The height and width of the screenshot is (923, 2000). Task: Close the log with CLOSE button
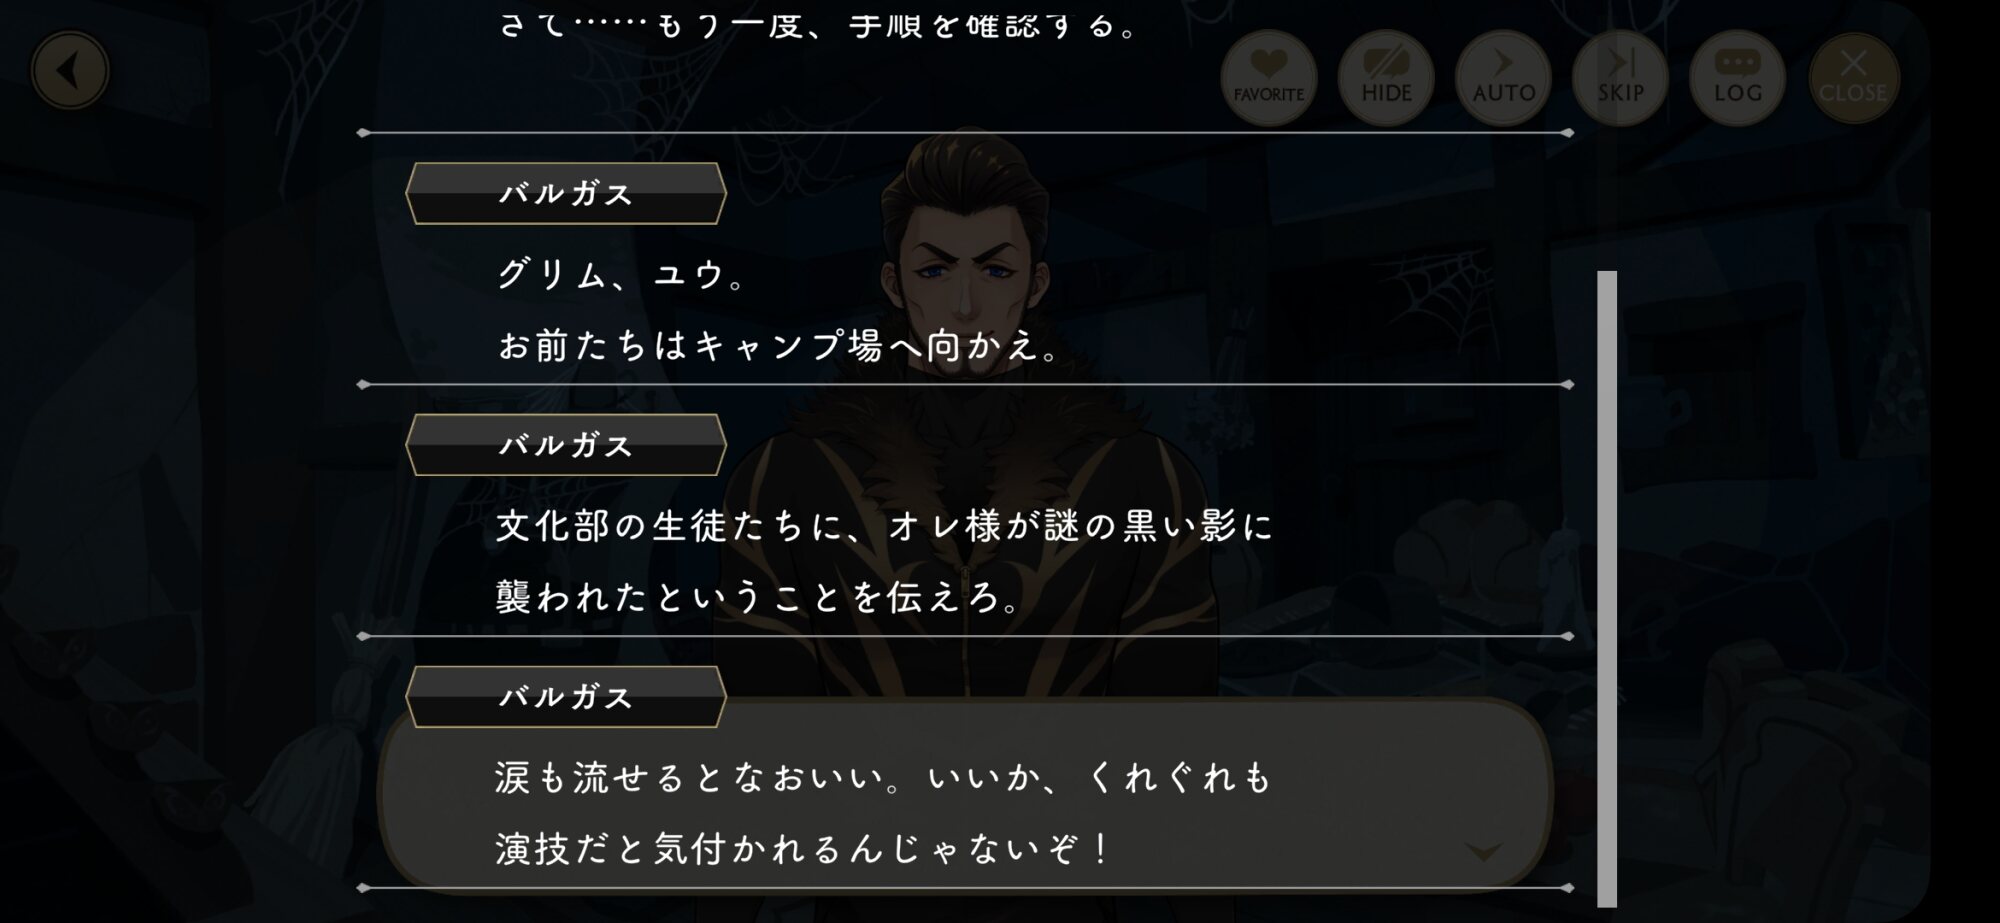click(x=1853, y=77)
